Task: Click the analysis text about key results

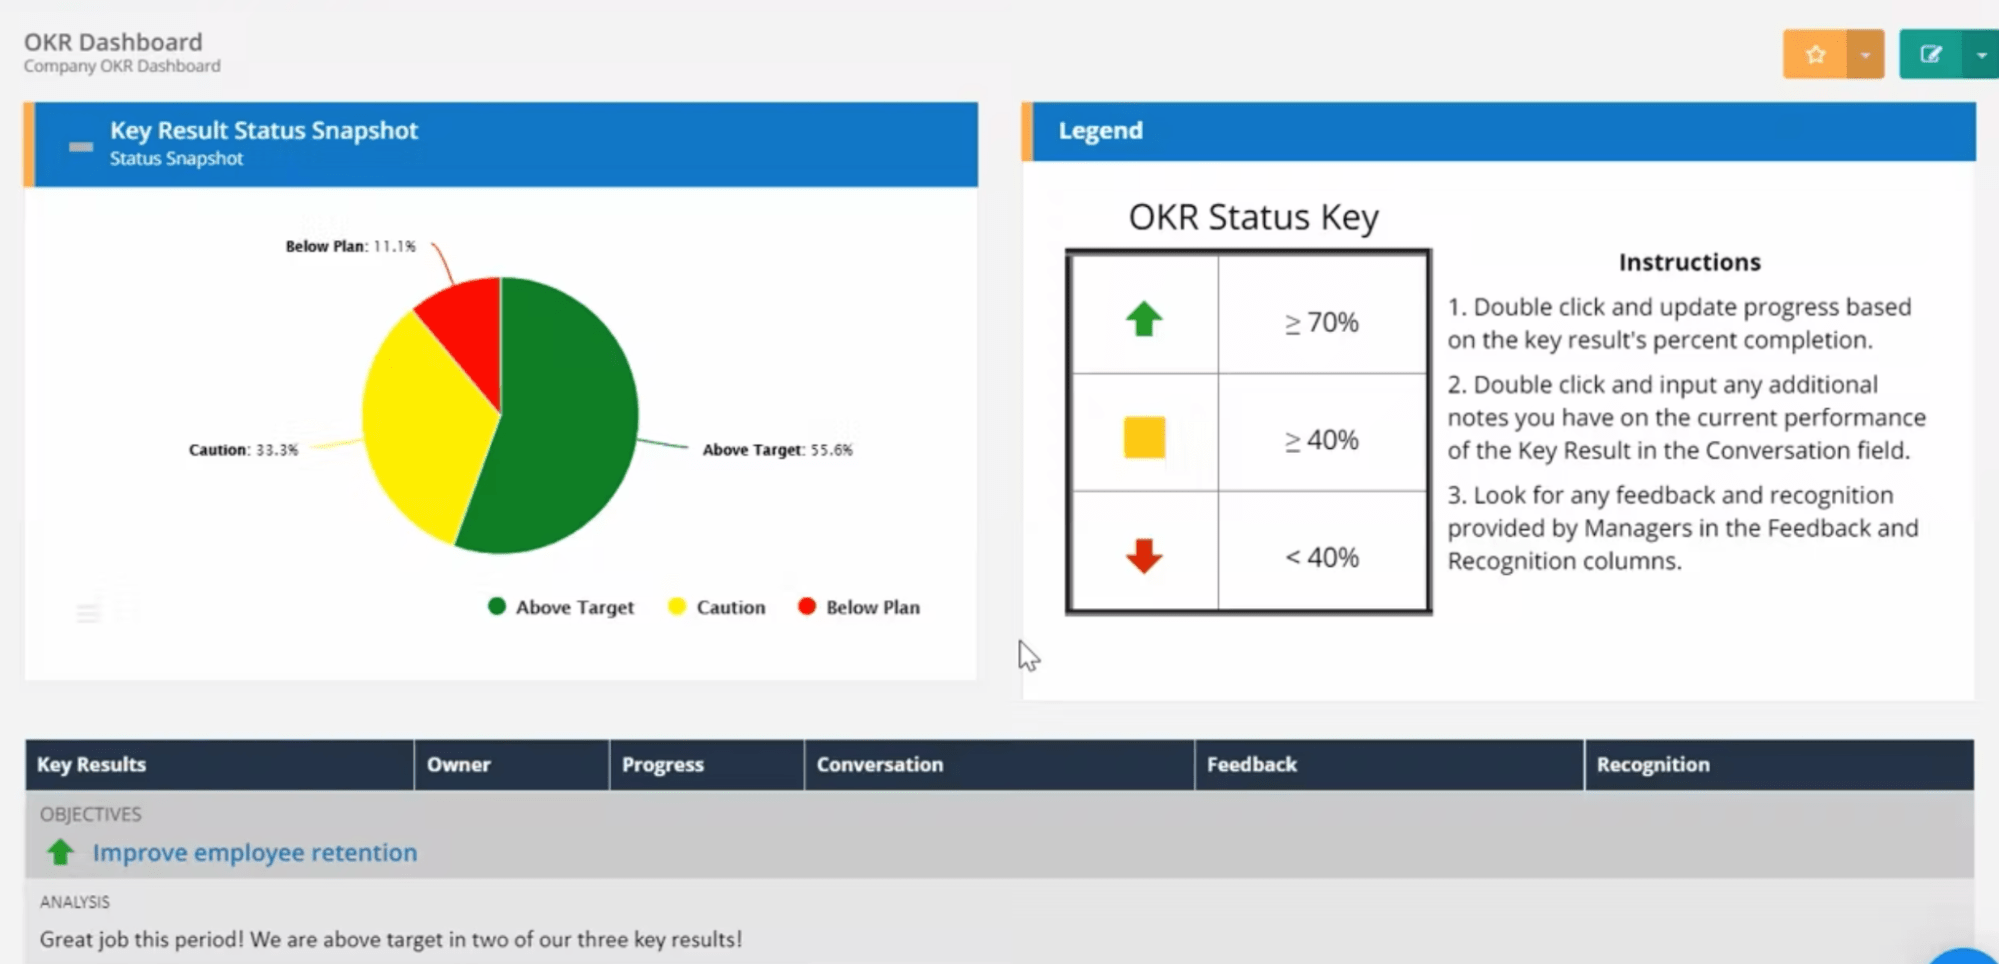Action: pos(390,939)
